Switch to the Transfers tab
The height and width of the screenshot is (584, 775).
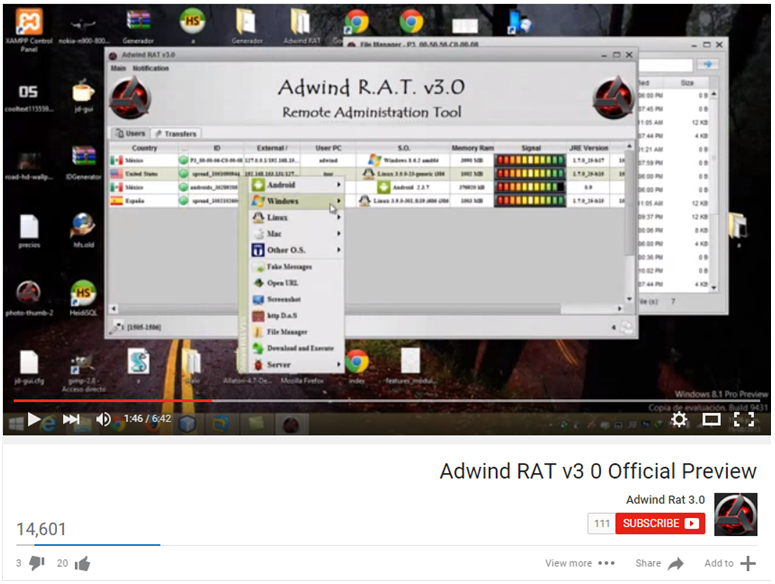(x=175, y=133)
